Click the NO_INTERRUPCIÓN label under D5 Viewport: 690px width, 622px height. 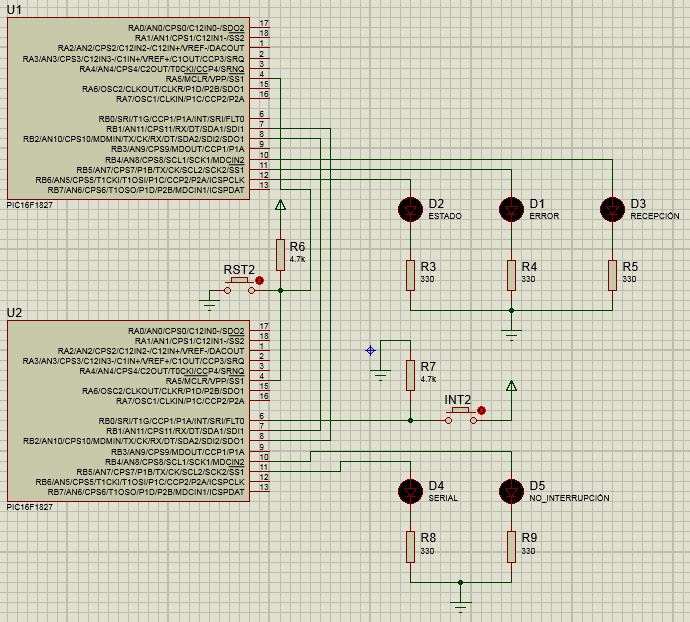(569, 498)
